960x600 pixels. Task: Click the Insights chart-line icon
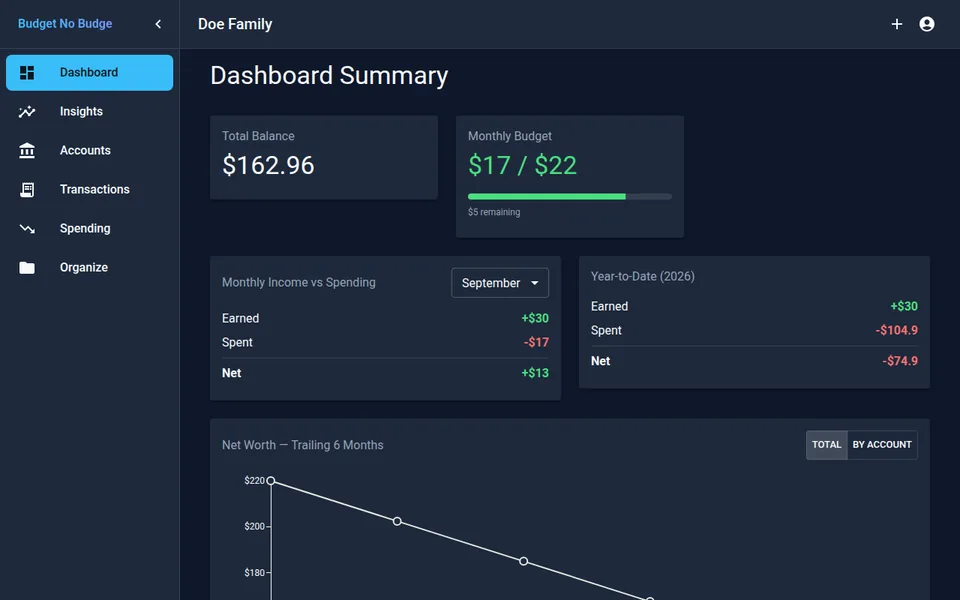pyautogui.click(x=27, y=111)
